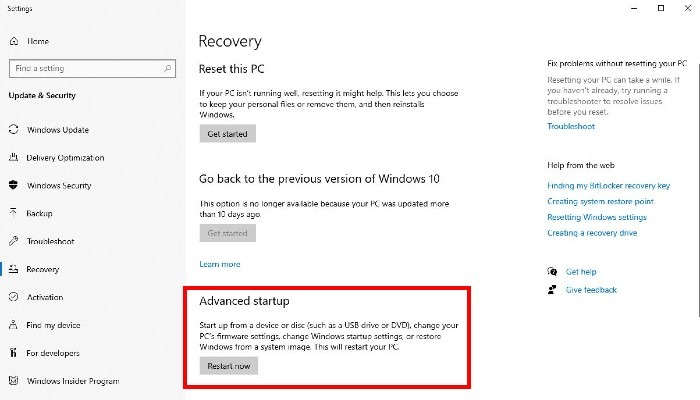This screenshot has height=400, width=700.
Task: Open Creating system restore point link
Action: pyautogui.click(x=599, y=201)
